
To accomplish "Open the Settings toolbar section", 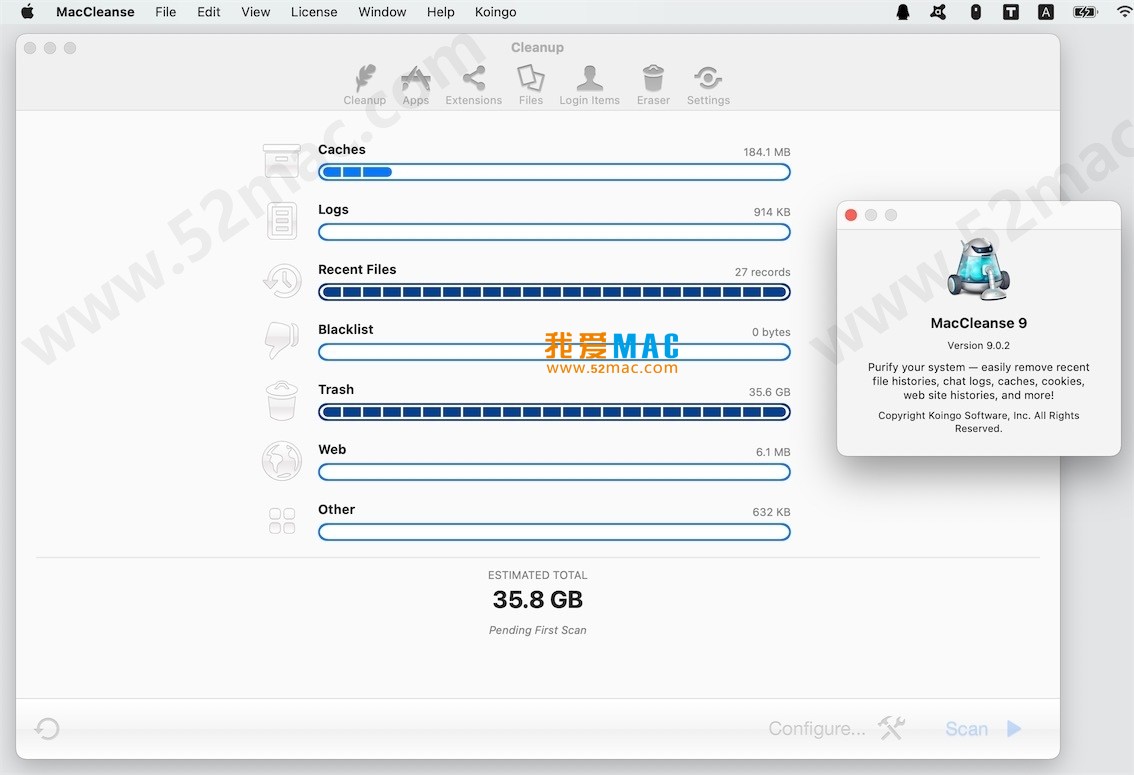I will [x=708, y=85].
